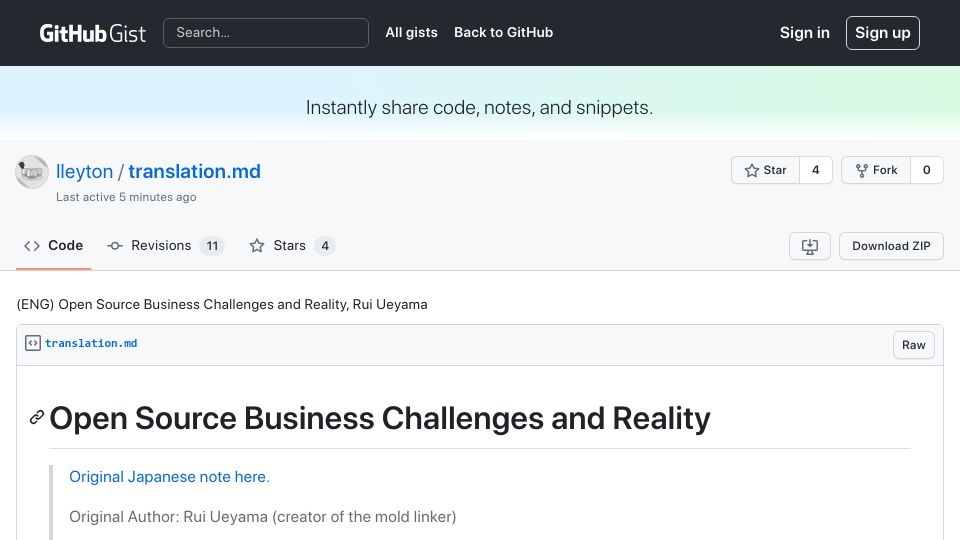Fork this gist with the Fork button
This screenshot has height=540, width=960.
876,170
